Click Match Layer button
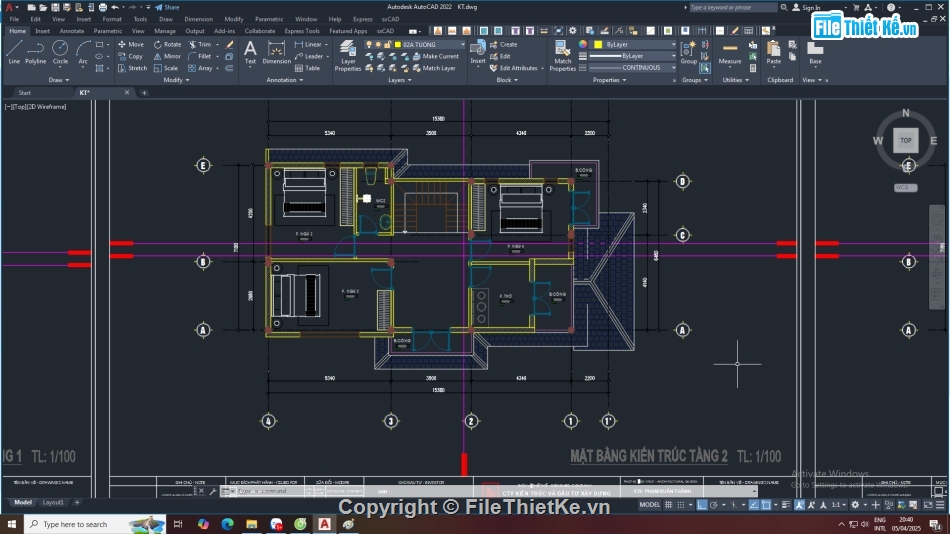Image resolution: width=950 pixels, height=534 pixels. click(434, 68)
